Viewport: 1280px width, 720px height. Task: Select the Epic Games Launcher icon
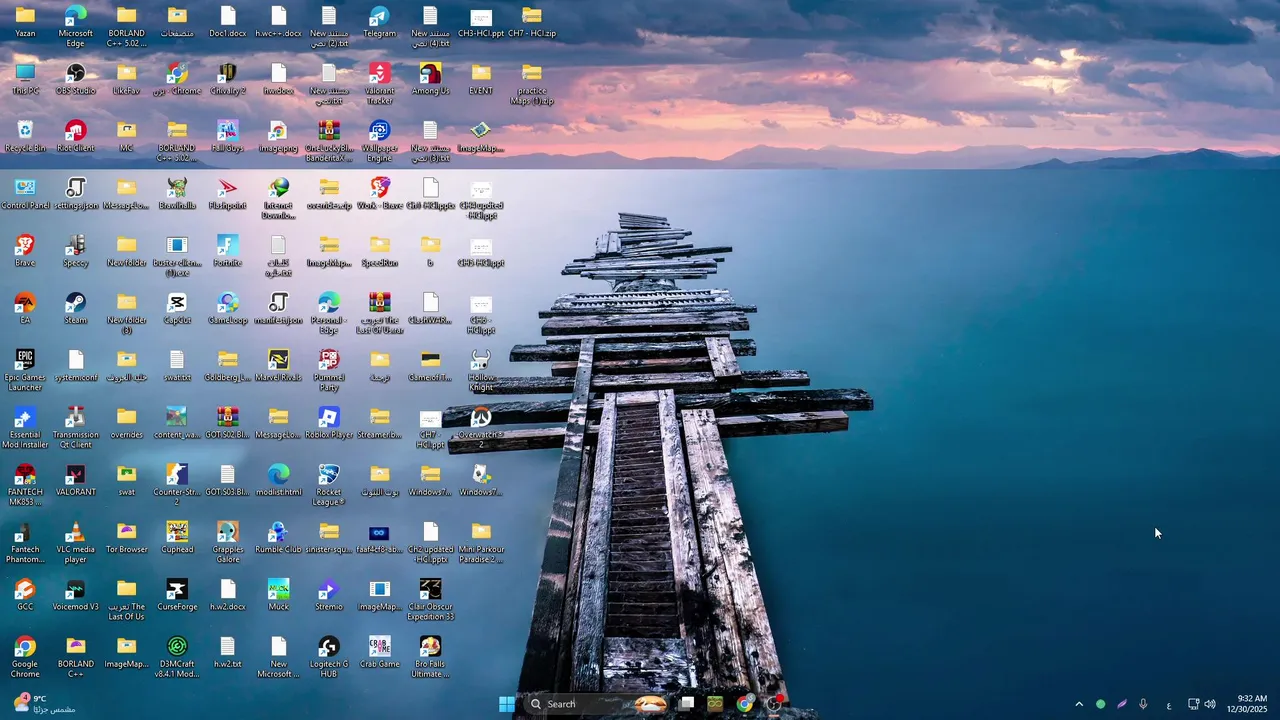coord(25,370)
